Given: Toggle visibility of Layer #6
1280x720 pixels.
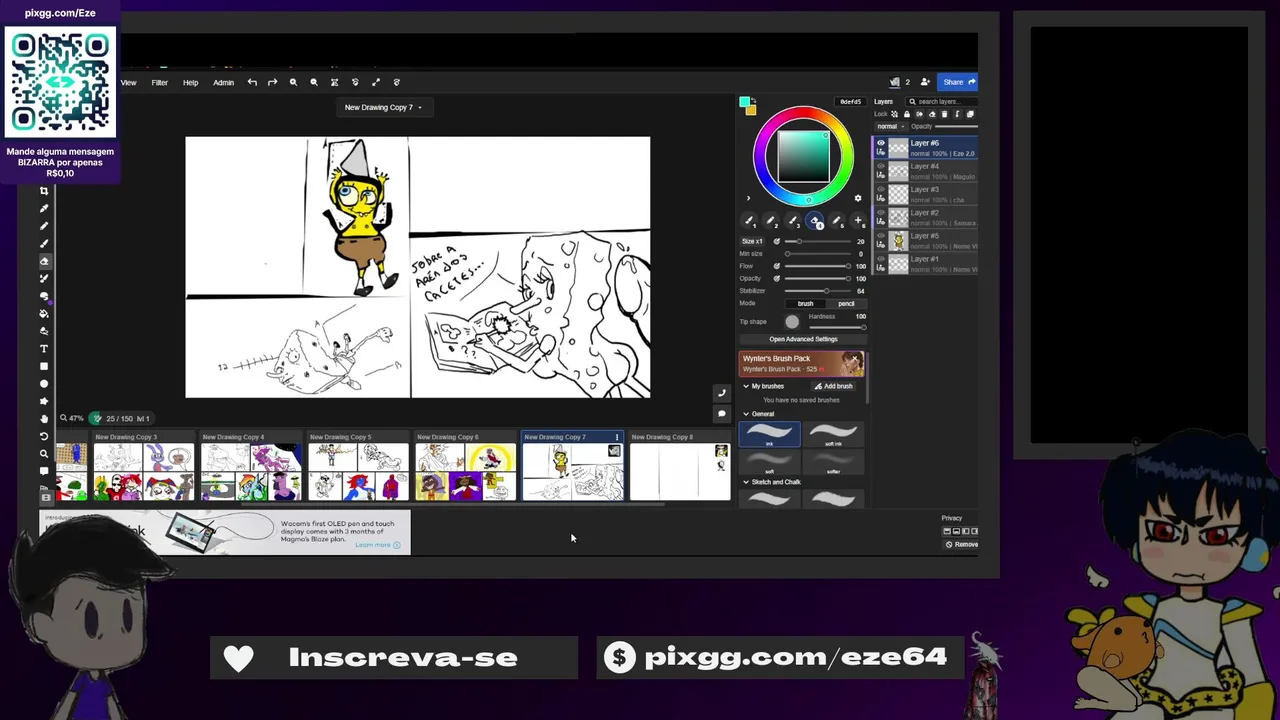Looking at the screenshot, I should point(881,143).
